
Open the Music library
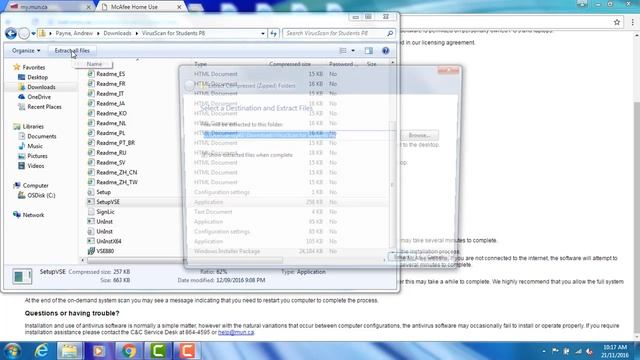pyautogui.click(x=35, y=146)
